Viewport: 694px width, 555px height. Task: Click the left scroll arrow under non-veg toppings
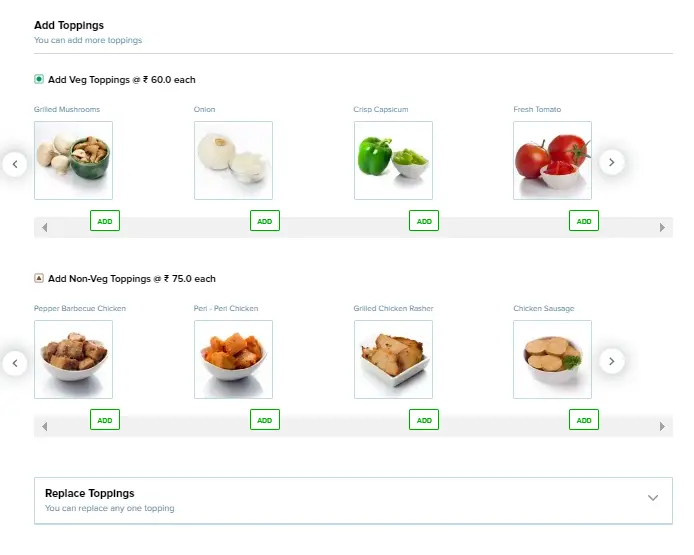coord(44,427)
